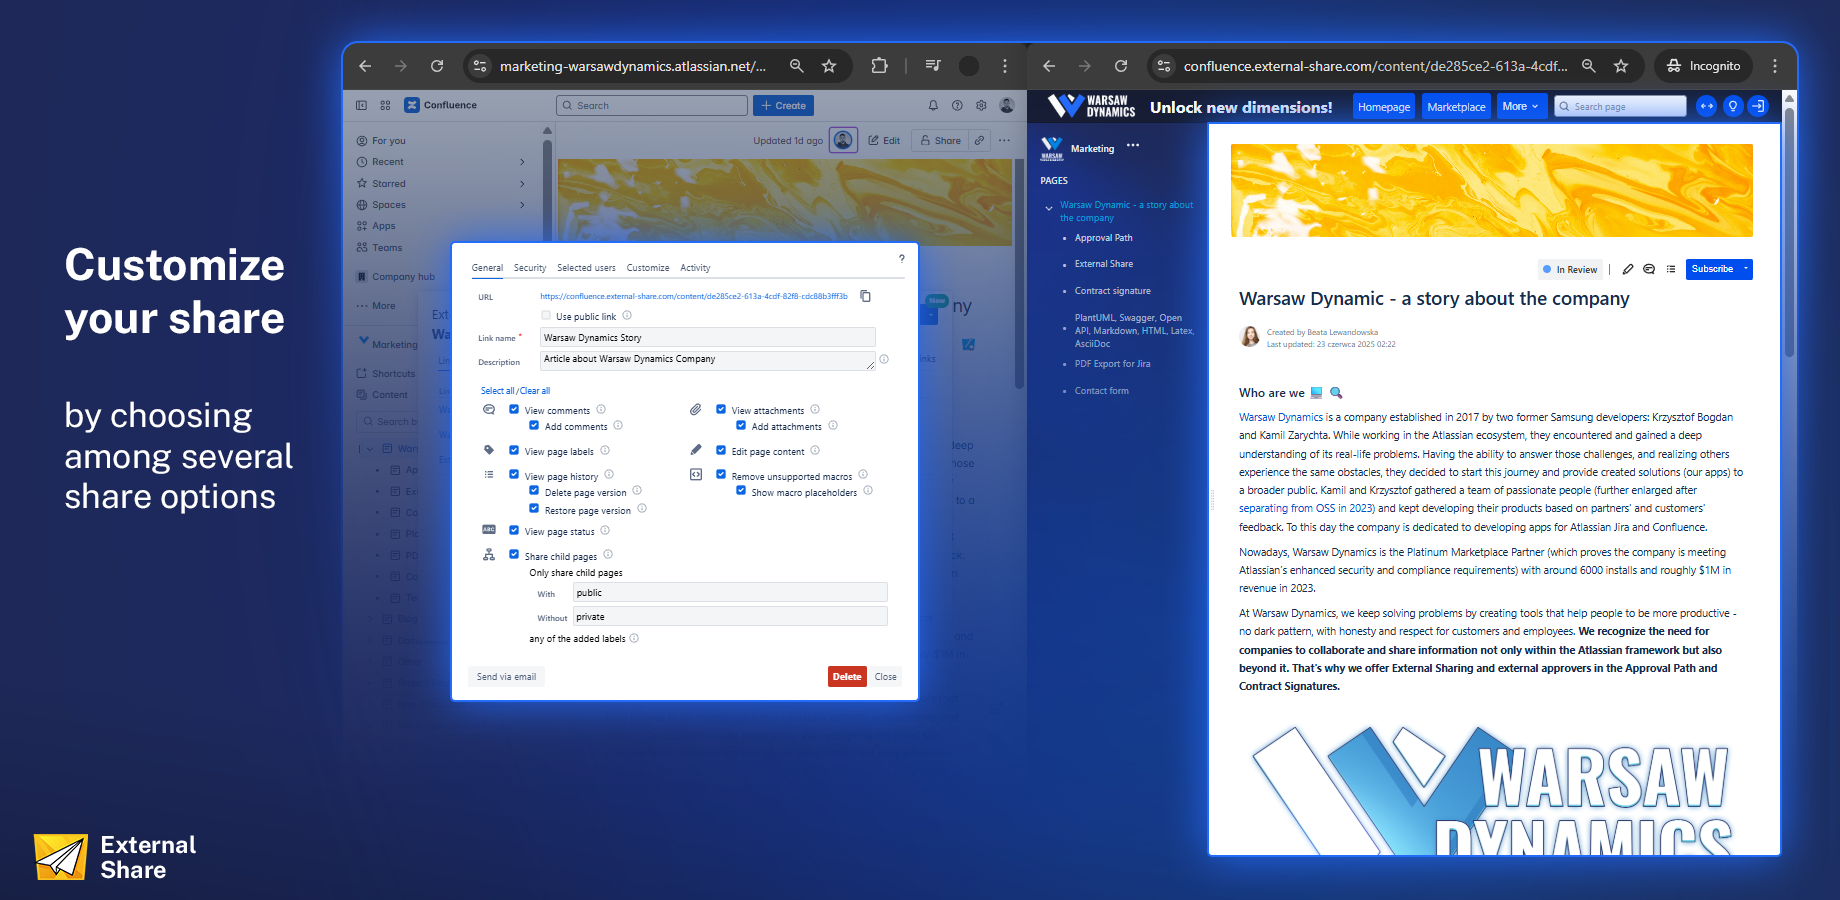
Task: Open the app switcher grid icon in Confluence
Action: 385,105
